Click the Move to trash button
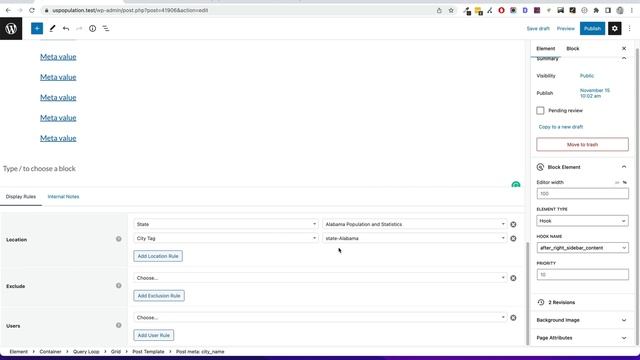The height and width of the screenshot is (360, 640). click(x=582, y=144)
